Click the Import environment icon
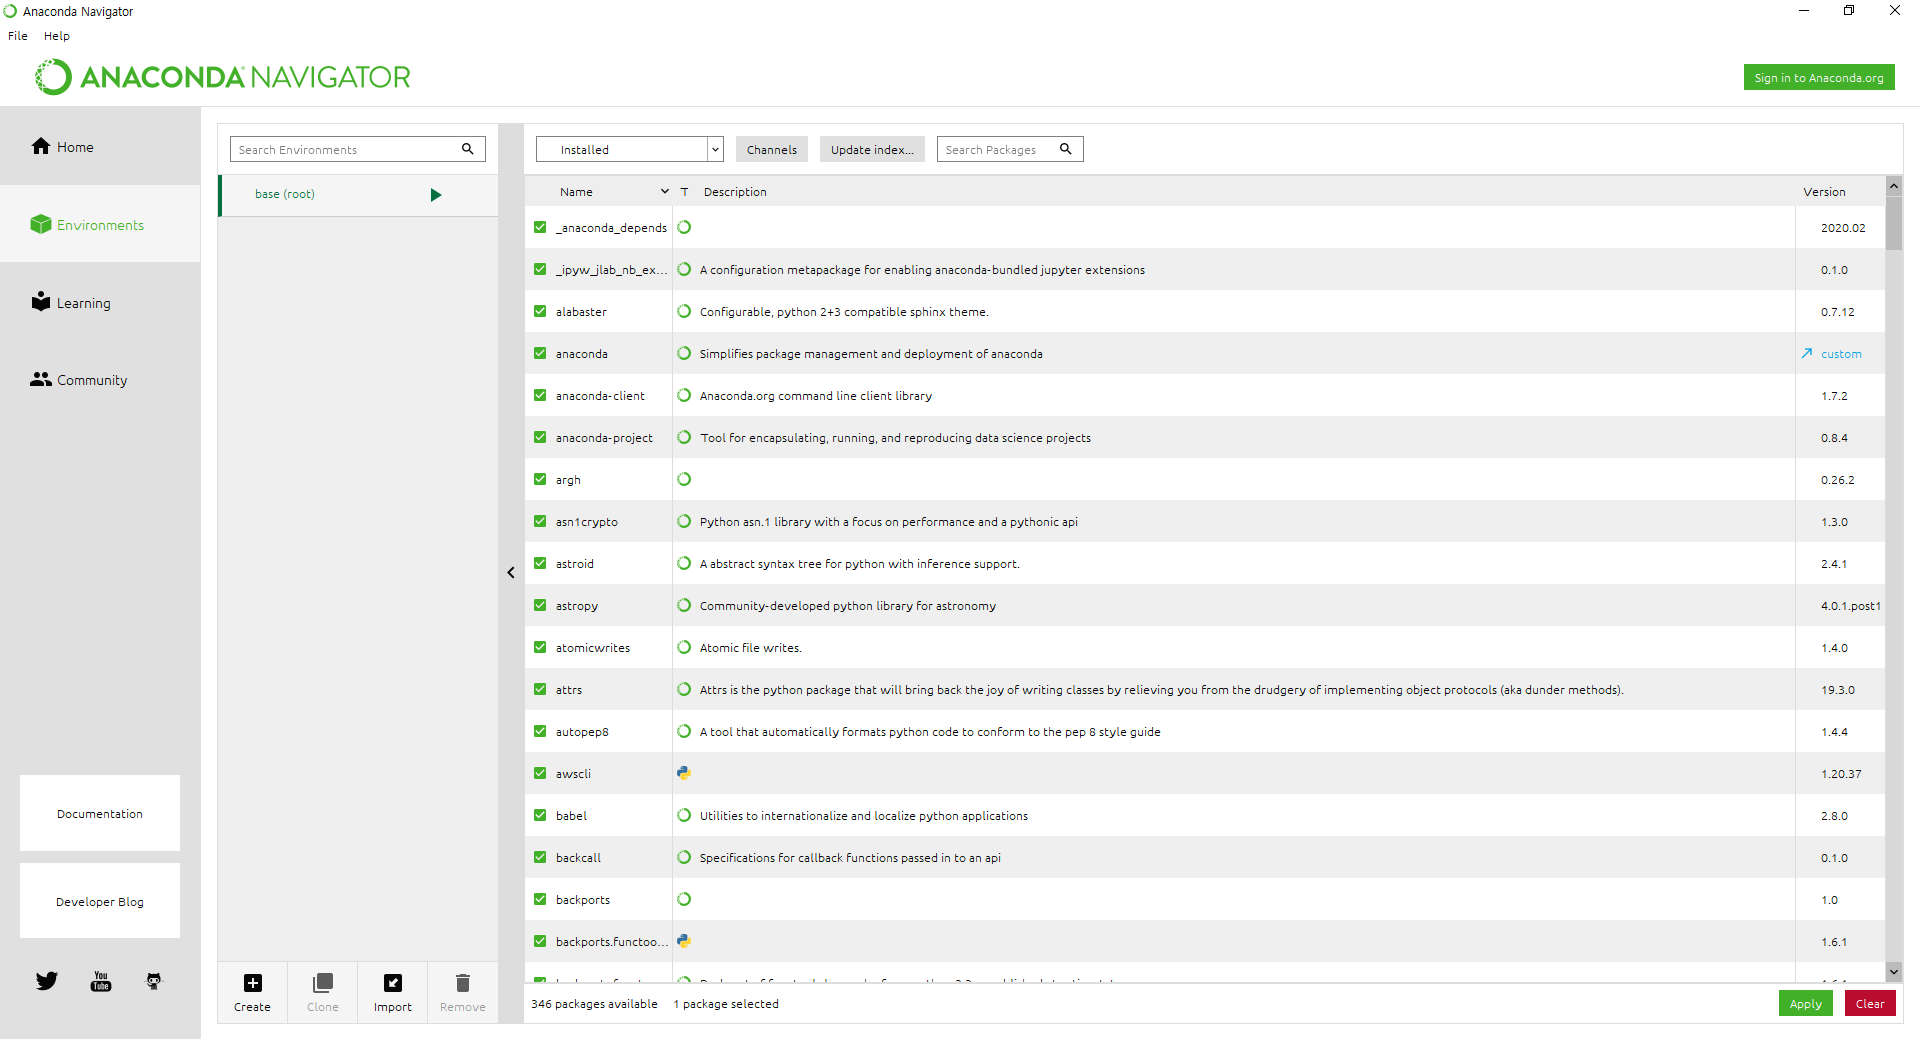 tap(393, 983)
